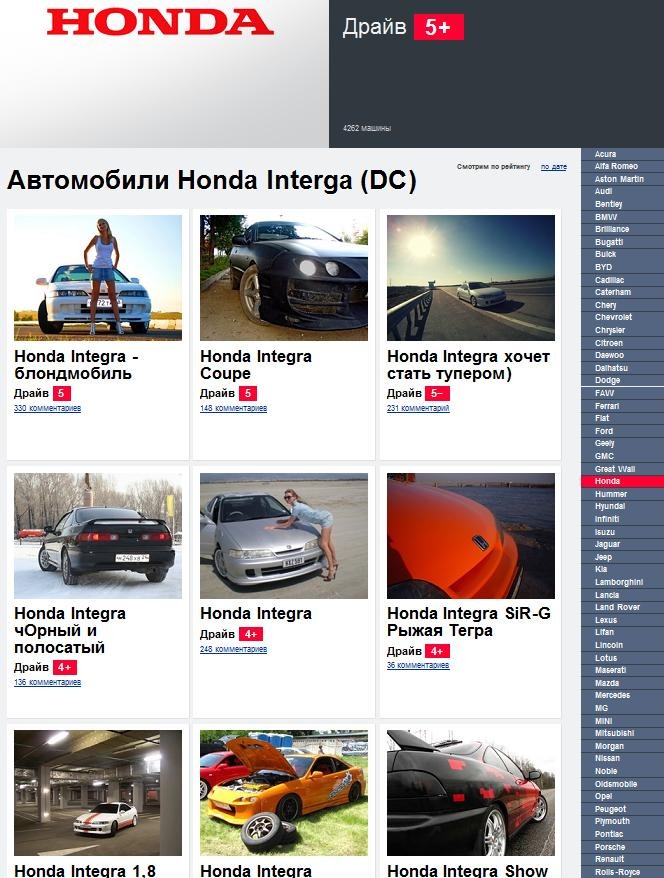Screen dimensions: 664x878
Task: Select Audi in the brand list
Action: 603,192
